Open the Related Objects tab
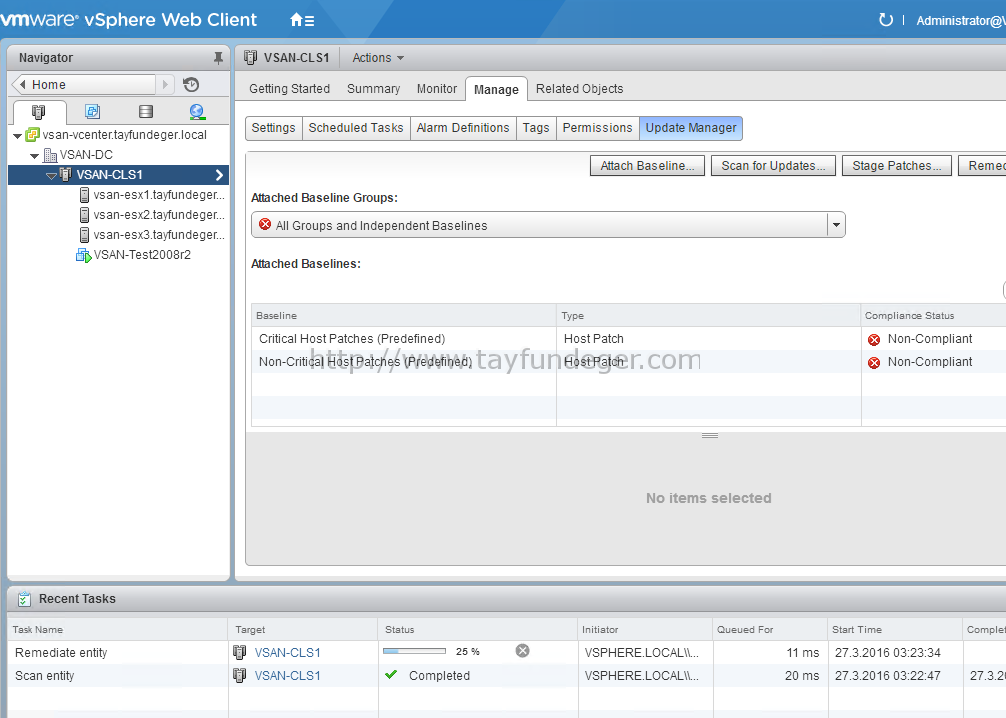The image size is (1006, 718). (x=579, y=89)
